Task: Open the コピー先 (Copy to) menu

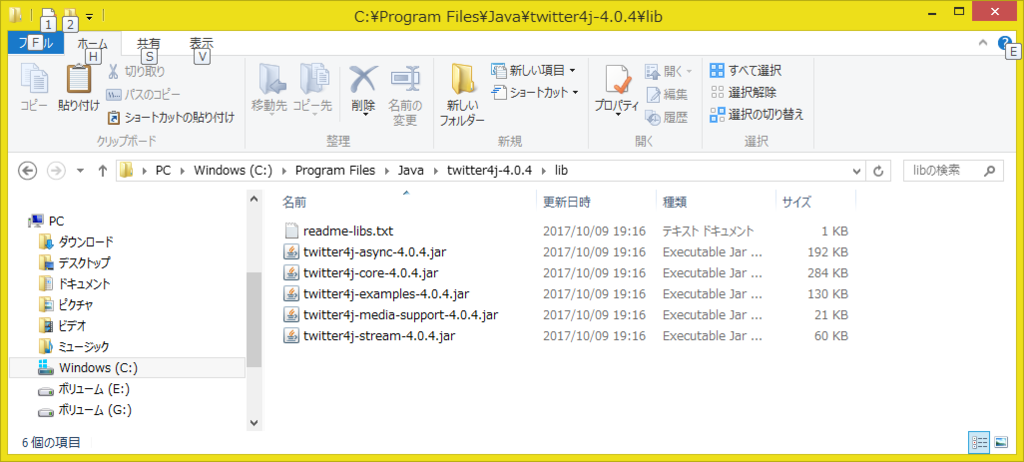Action: (x=312, y=90)
